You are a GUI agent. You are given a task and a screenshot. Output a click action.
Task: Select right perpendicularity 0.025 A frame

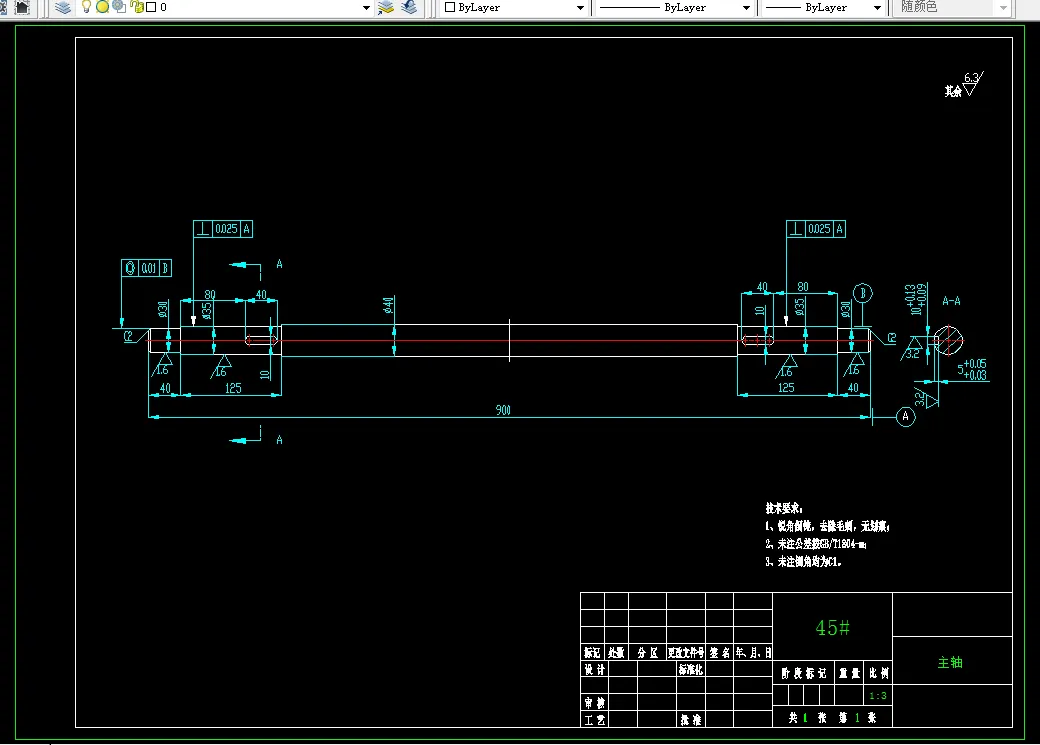[x=816, y=229]
